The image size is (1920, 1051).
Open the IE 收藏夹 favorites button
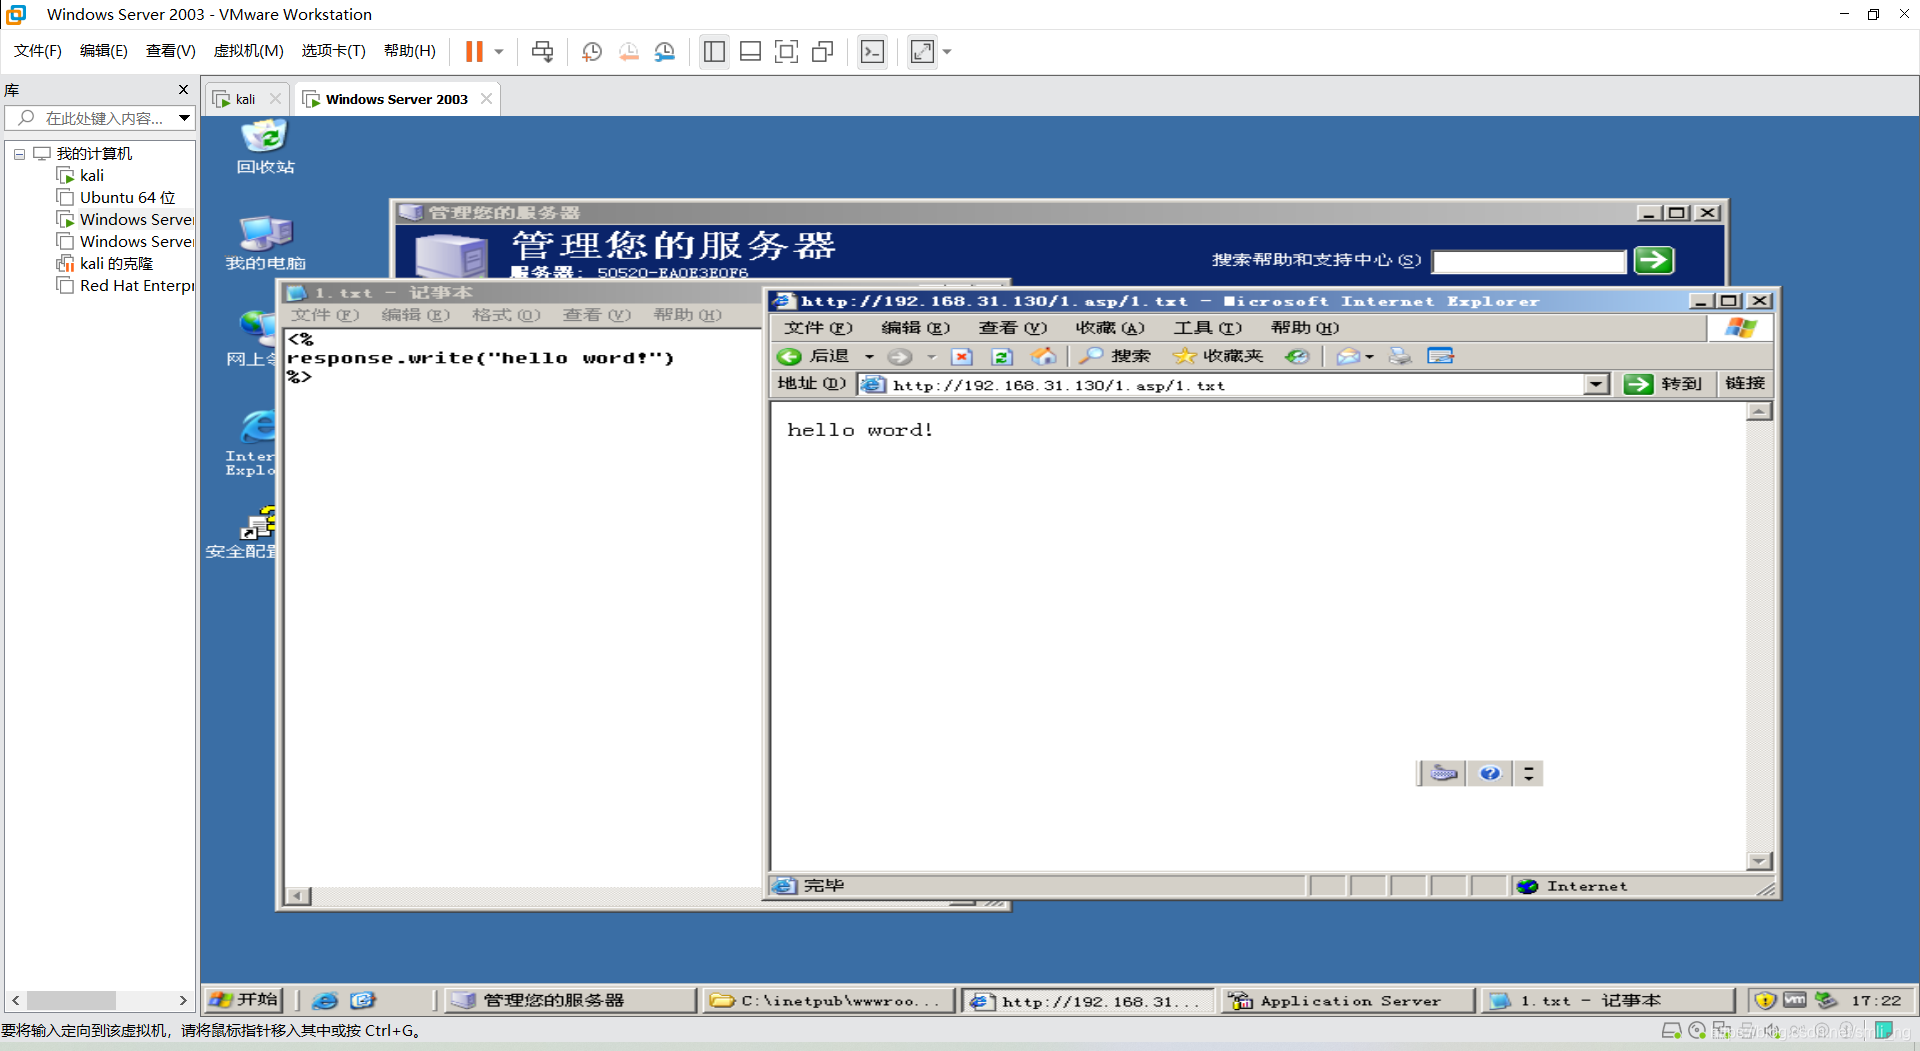(x=1219, y=356)
